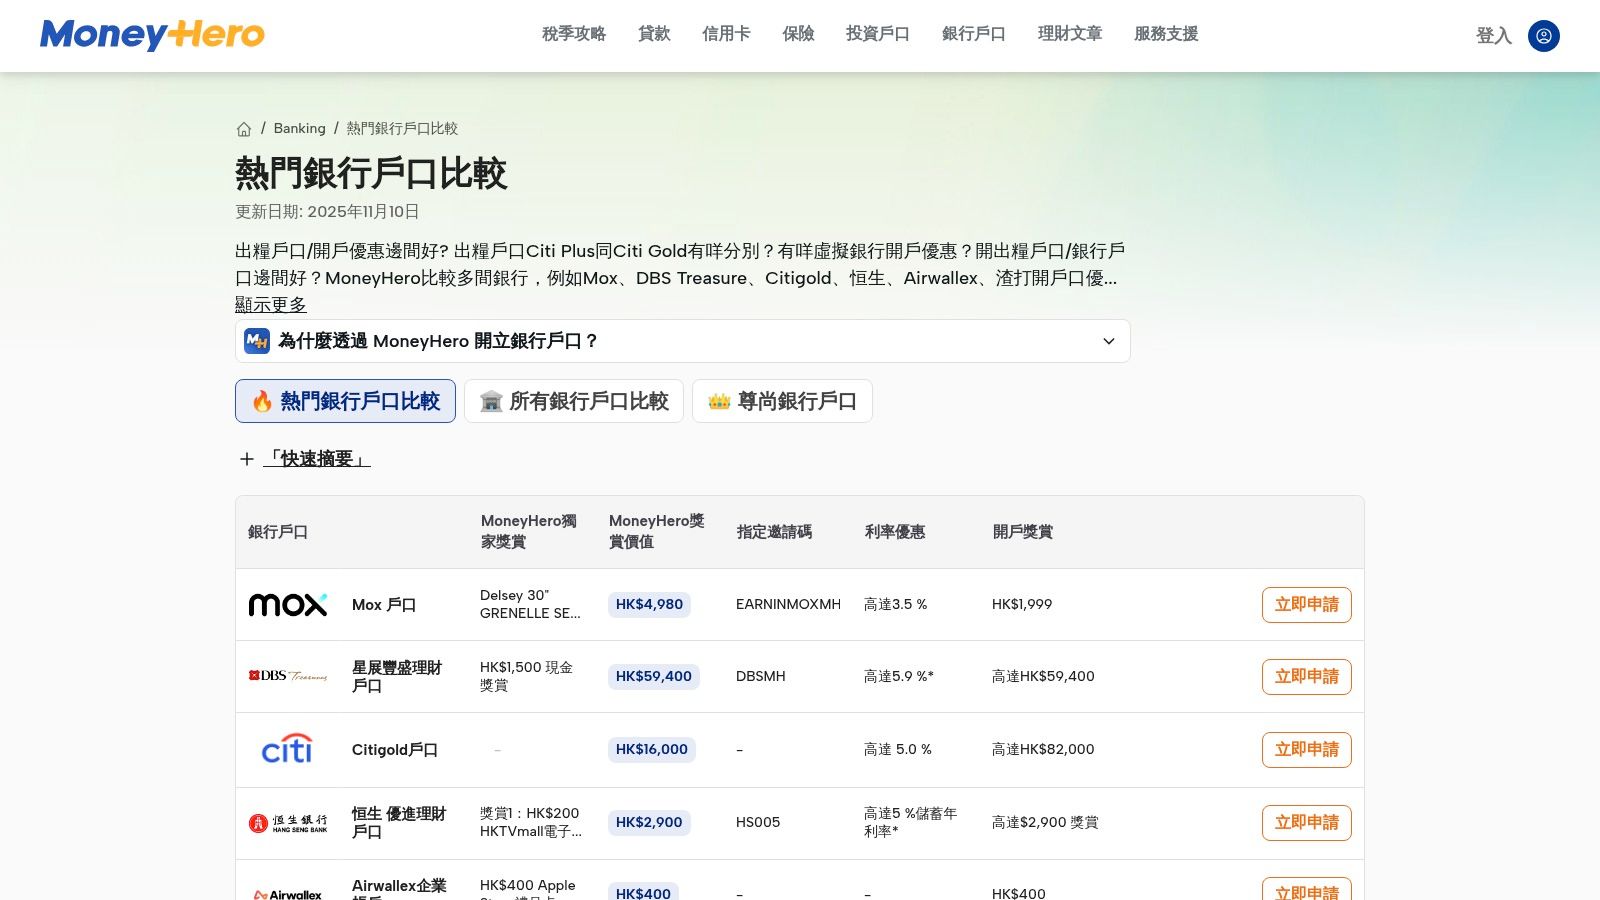Click the MoneyHero logo
1600x900 pixels.
point(152,35)
